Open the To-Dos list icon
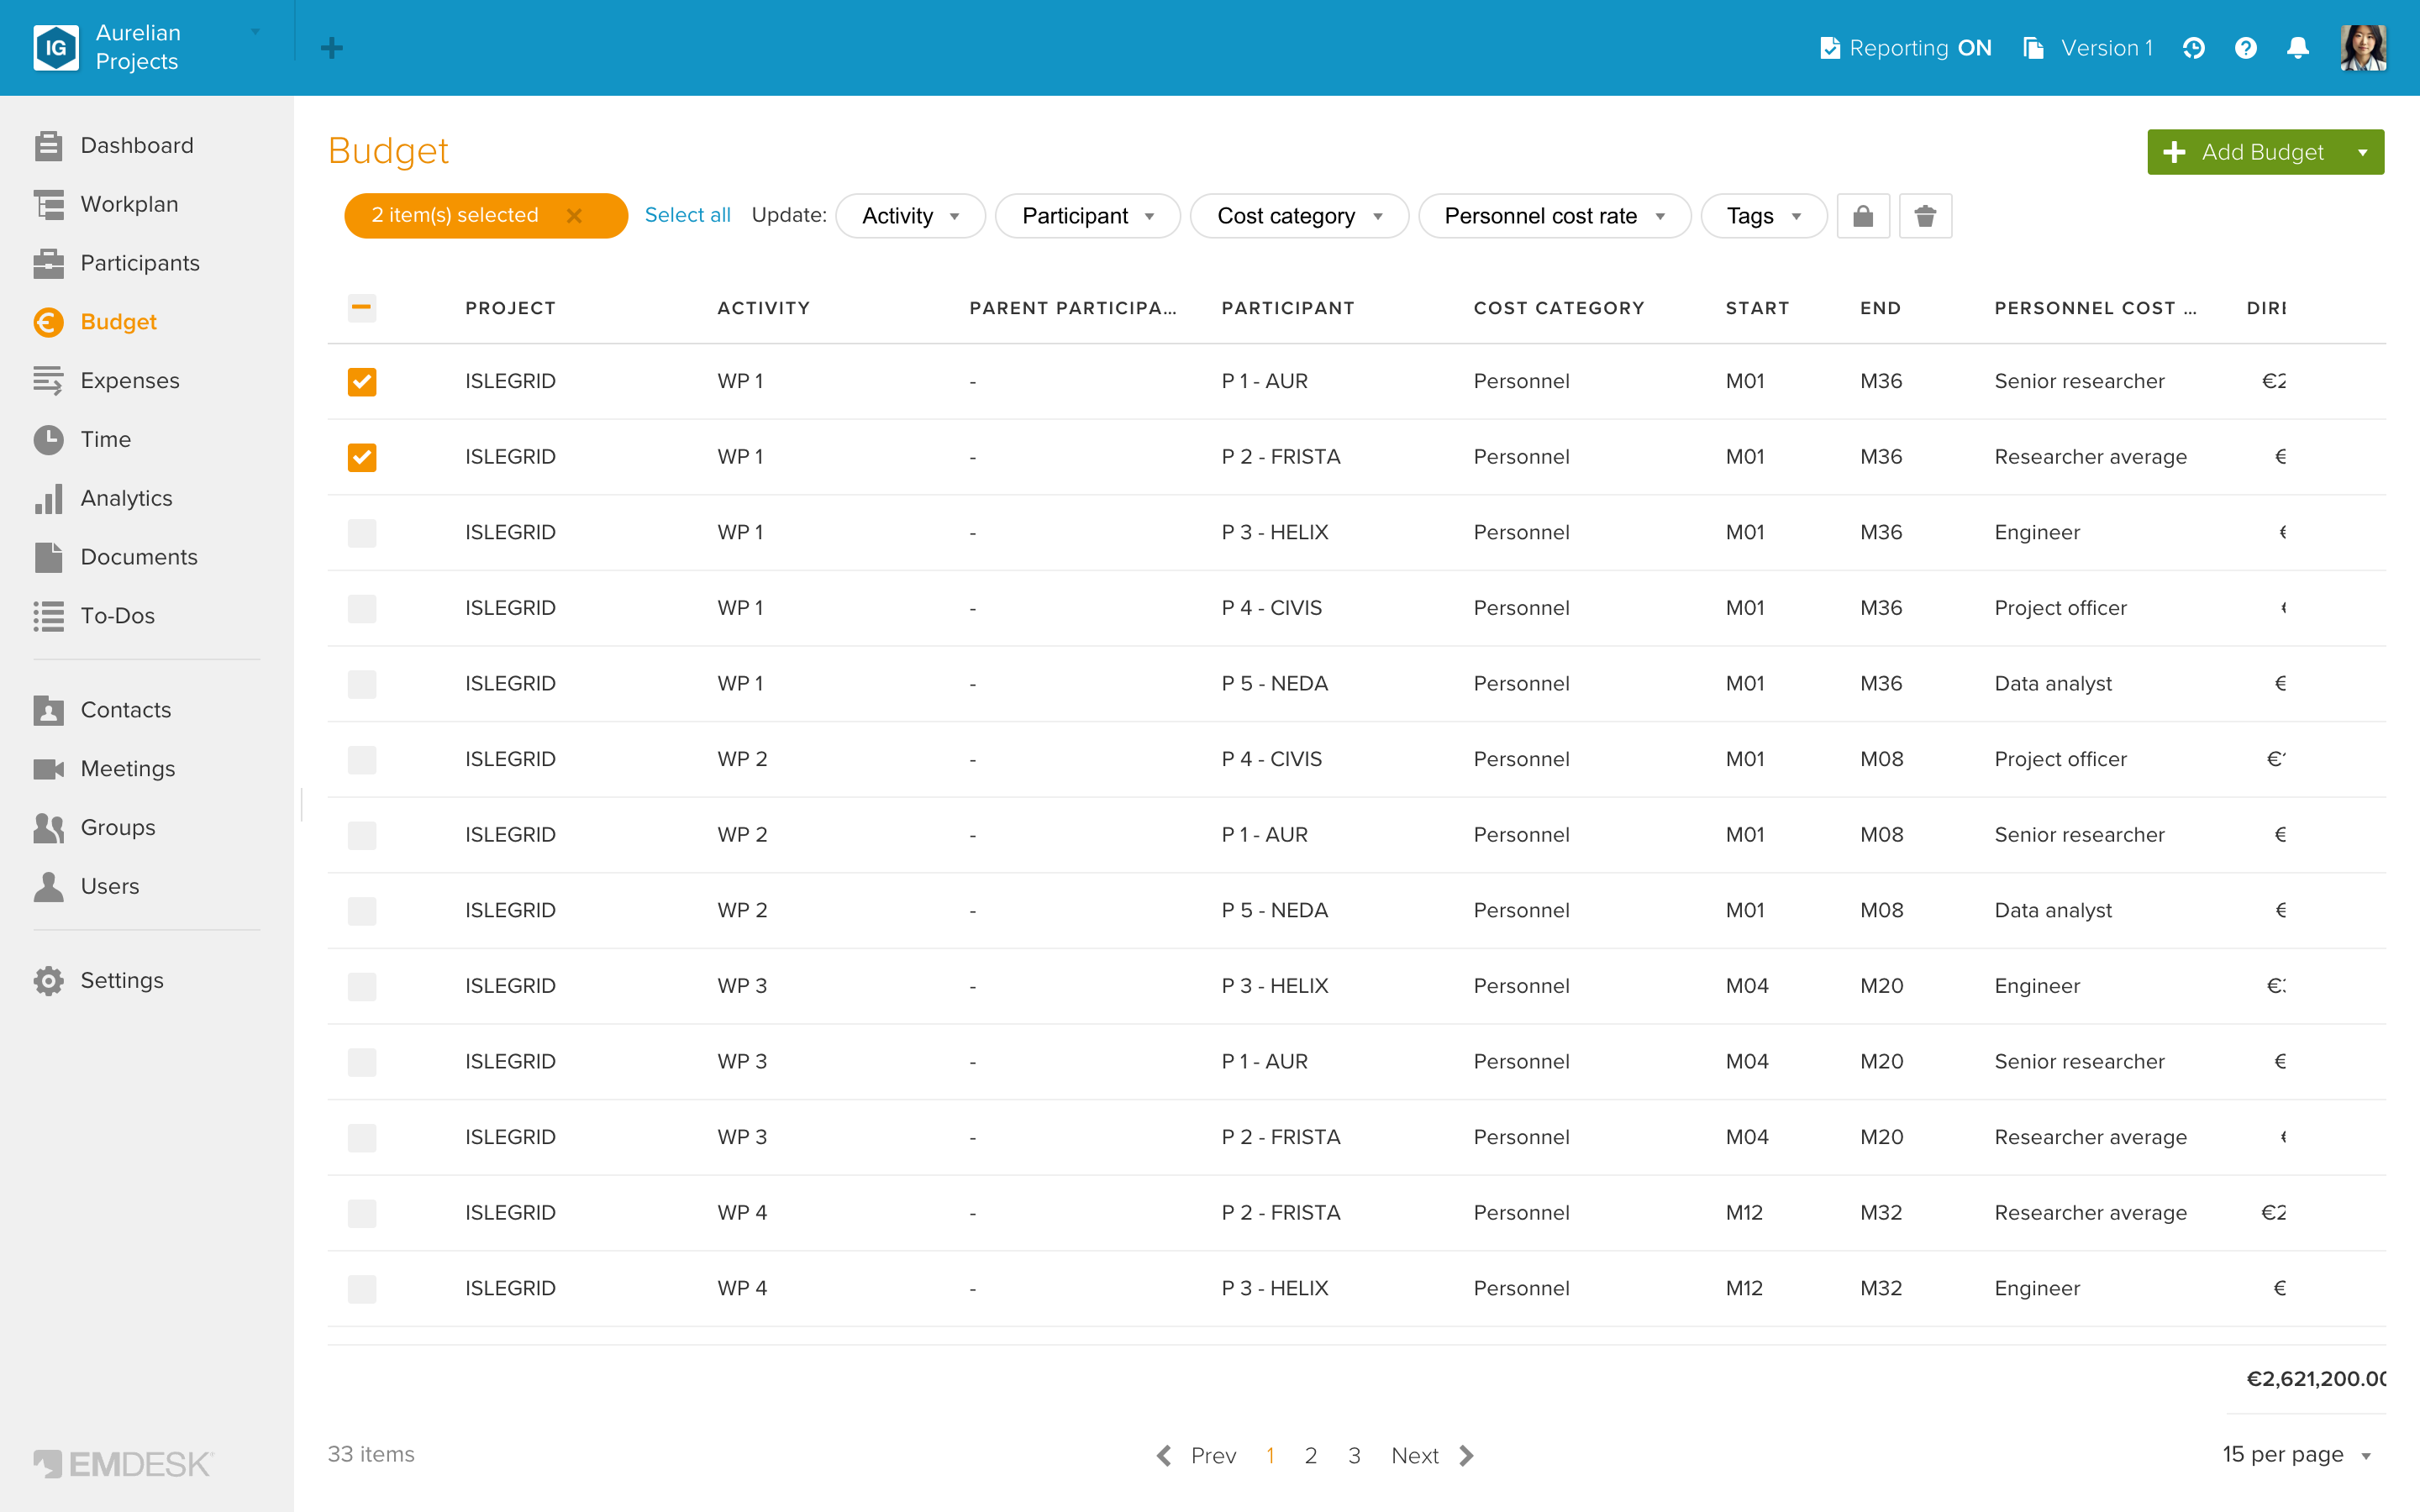This screenshot has width=2420, height=1512. click(48, 616)
